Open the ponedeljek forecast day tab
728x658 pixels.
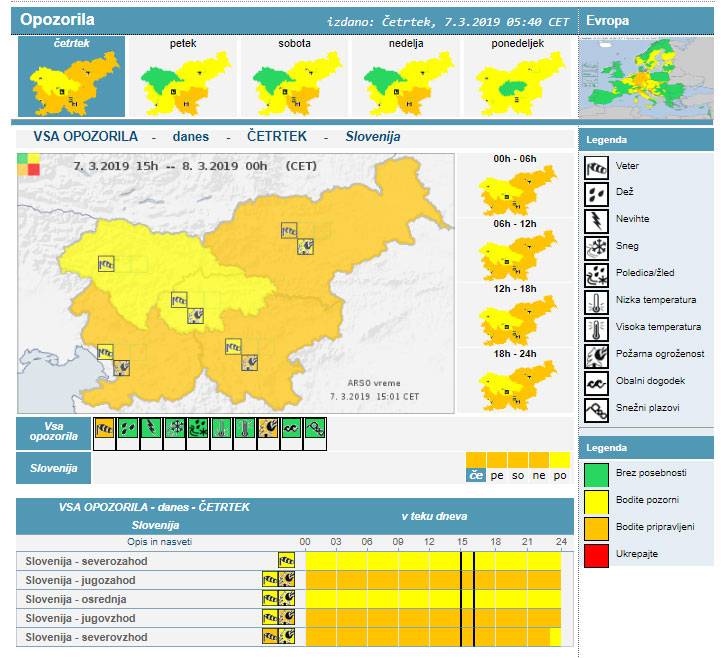pos(517,77)
